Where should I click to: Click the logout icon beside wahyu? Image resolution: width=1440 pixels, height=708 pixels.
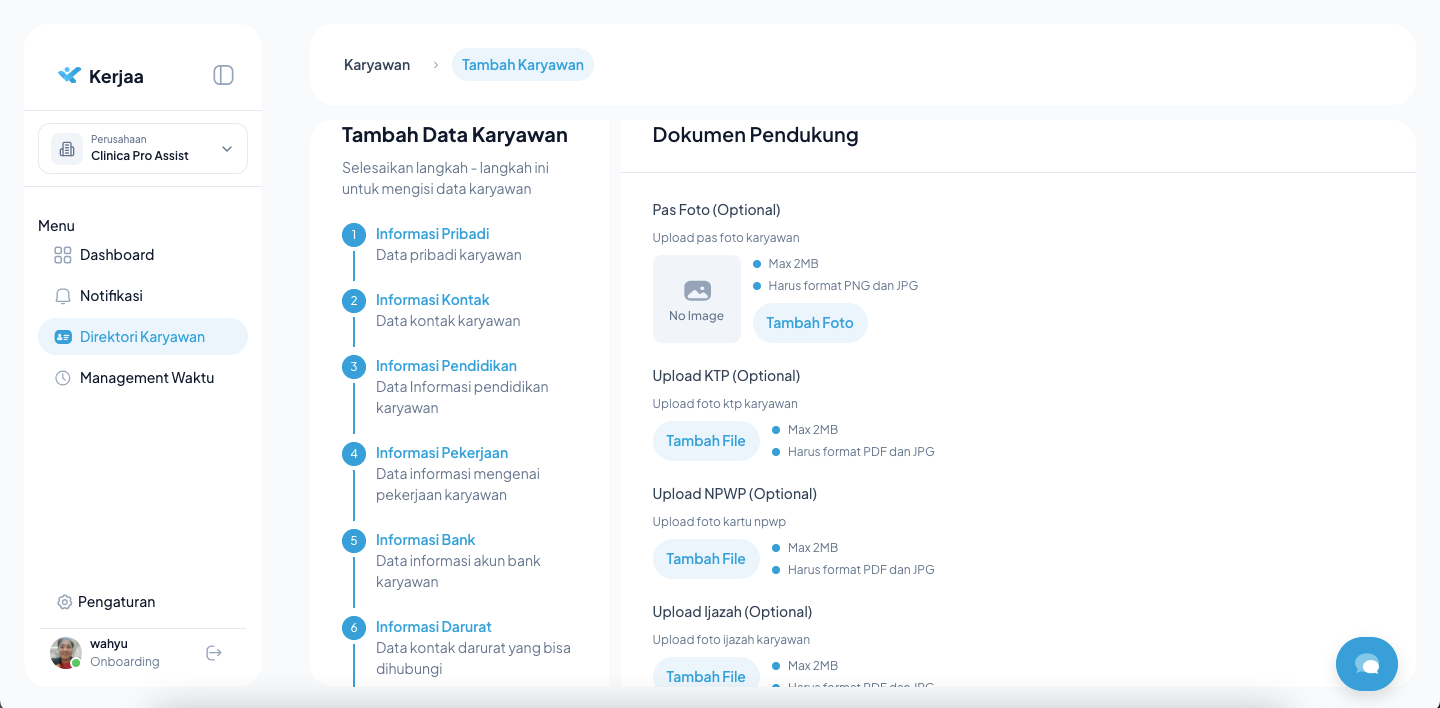(x=213, y=653)
